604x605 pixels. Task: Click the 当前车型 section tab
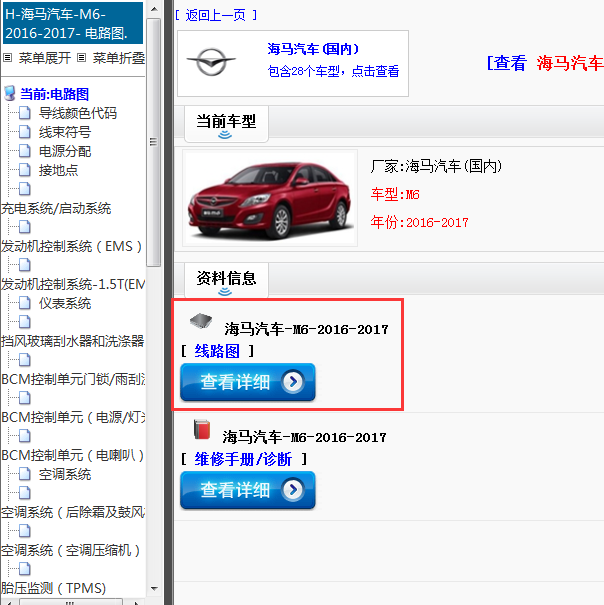click(x=226, y=124)
